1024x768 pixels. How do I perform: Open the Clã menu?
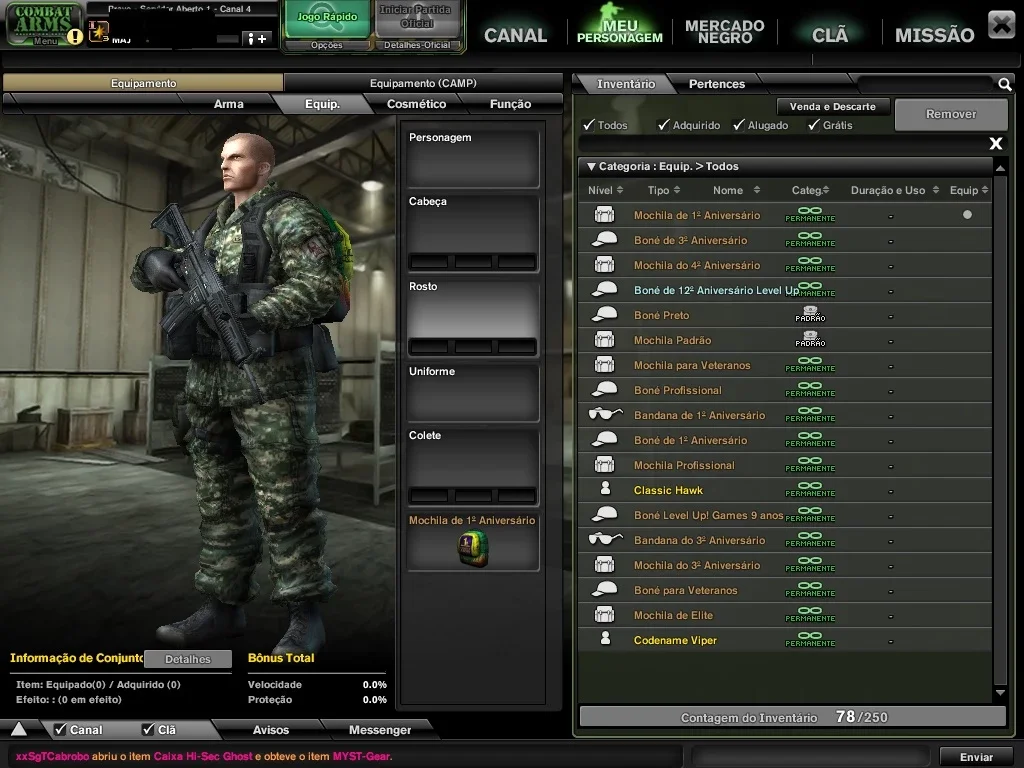click(x=829, y=35)
